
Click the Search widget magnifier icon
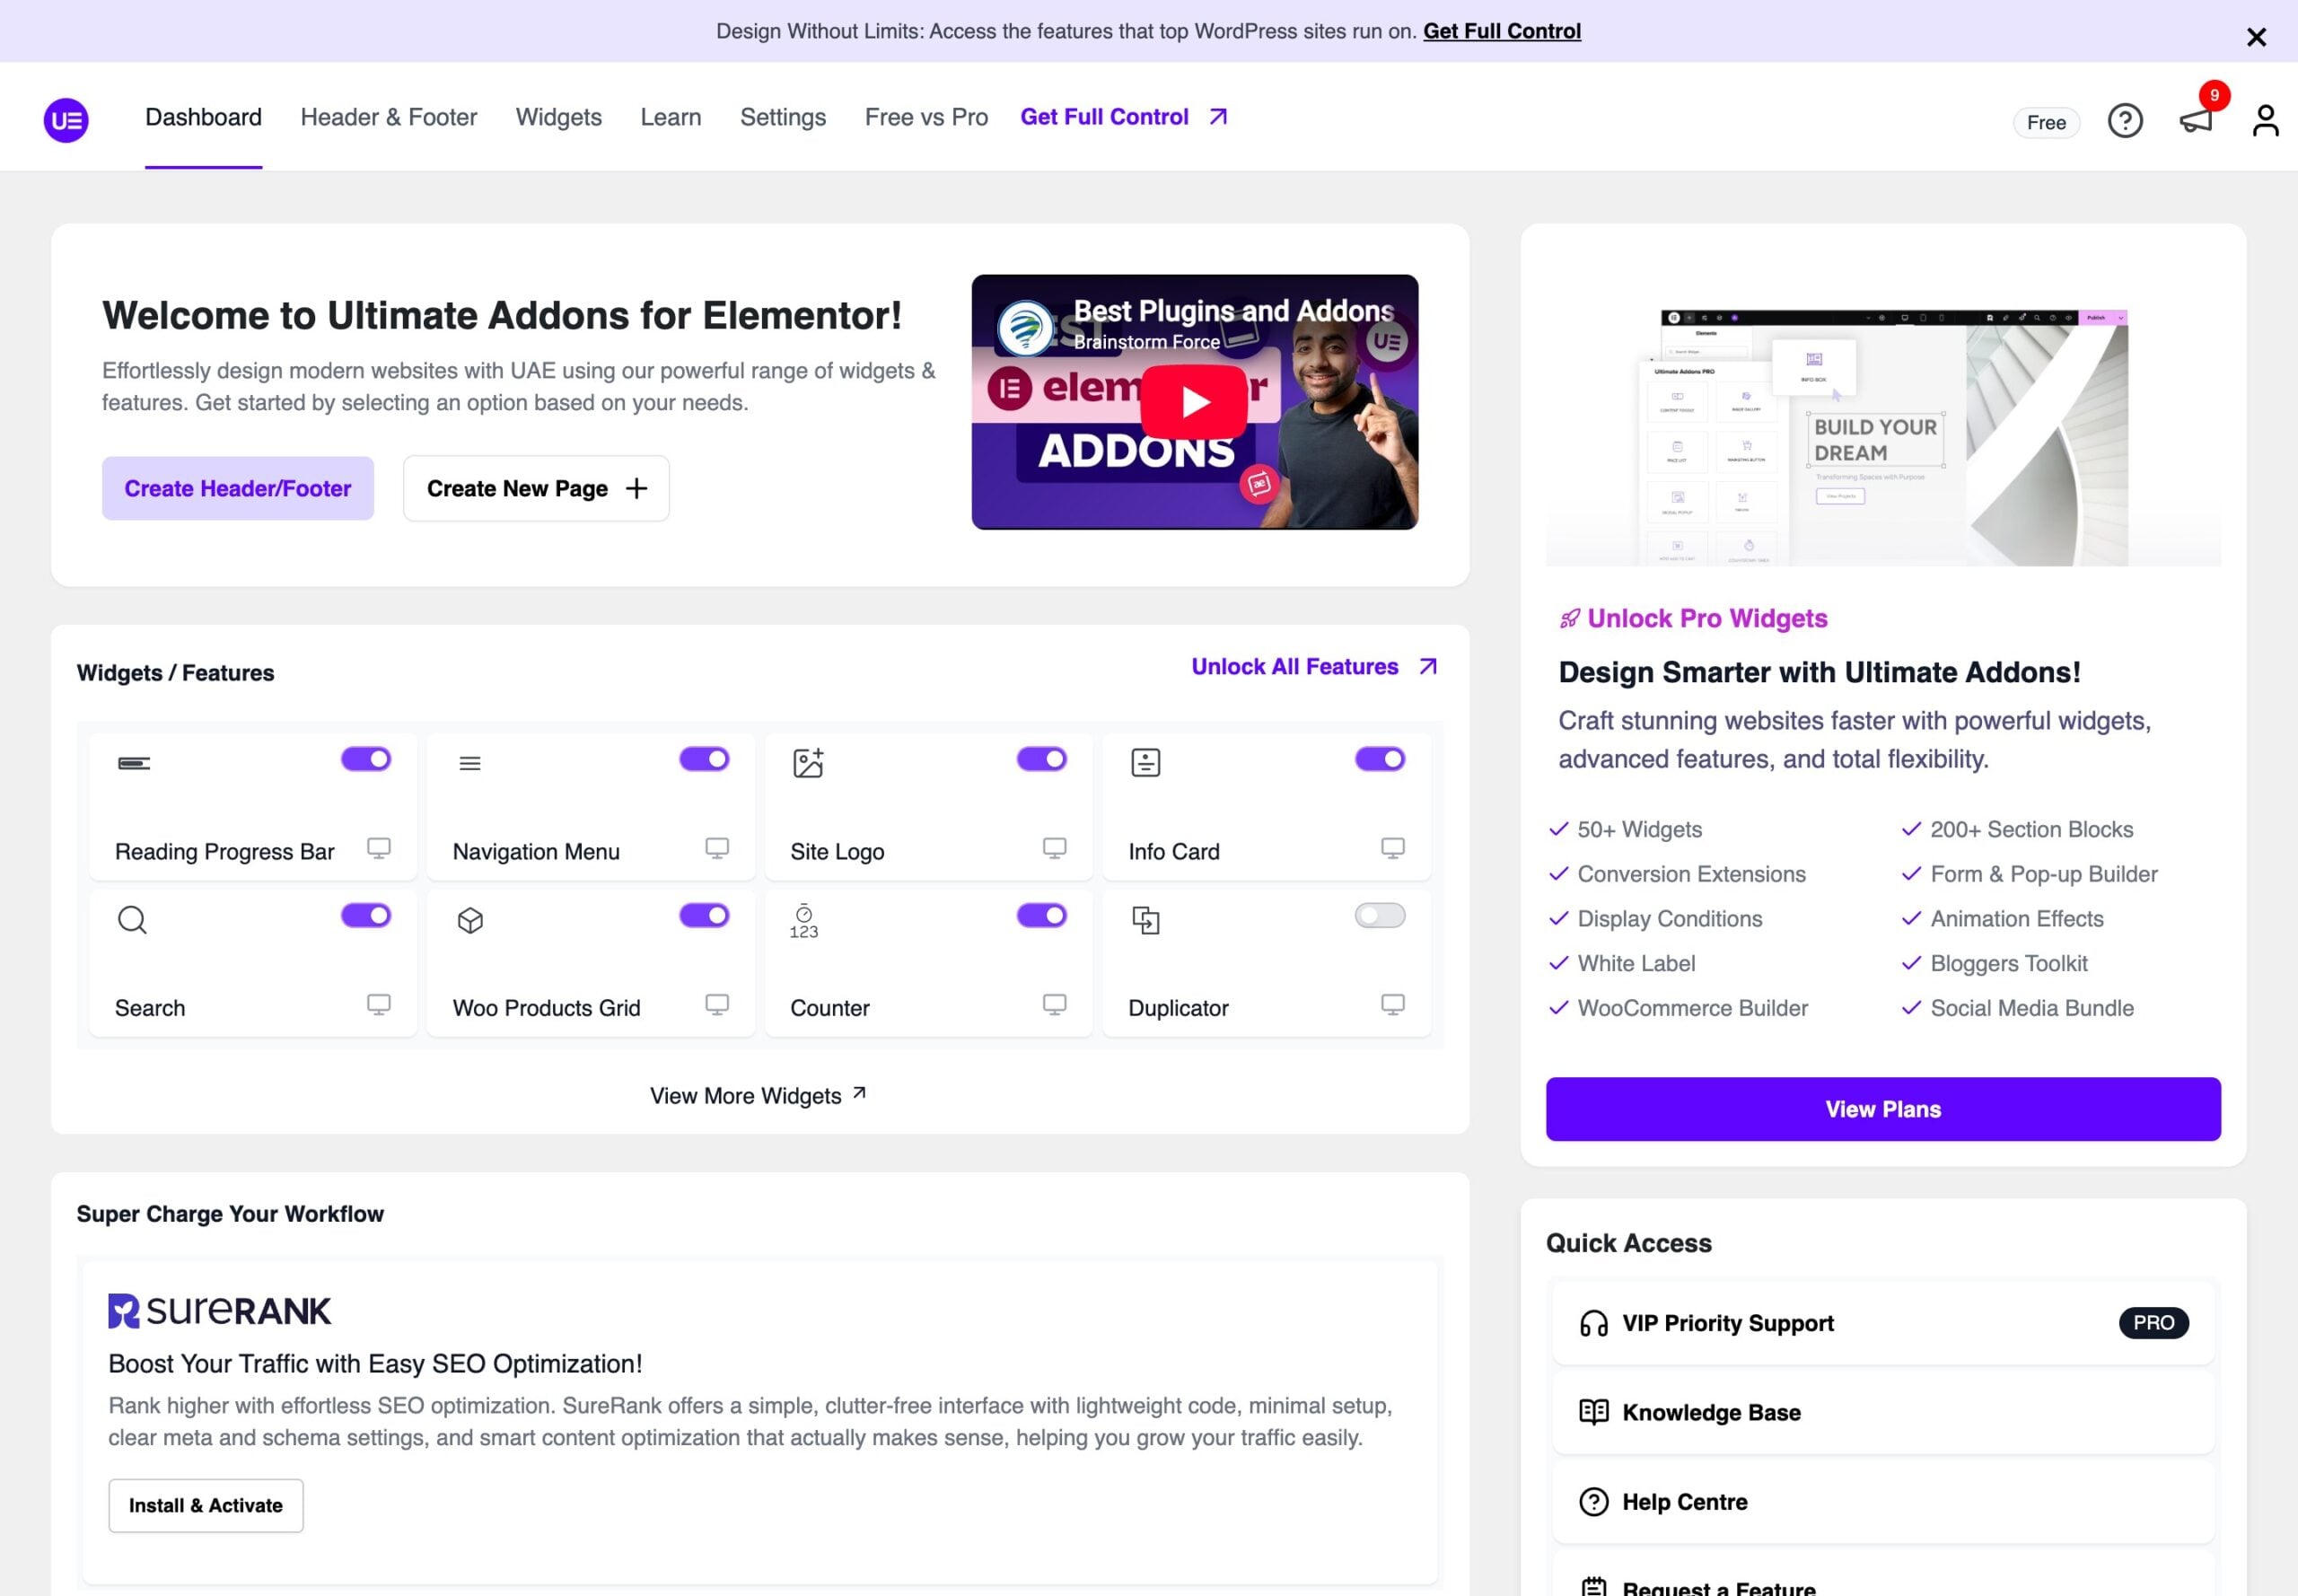pos(132,919)
